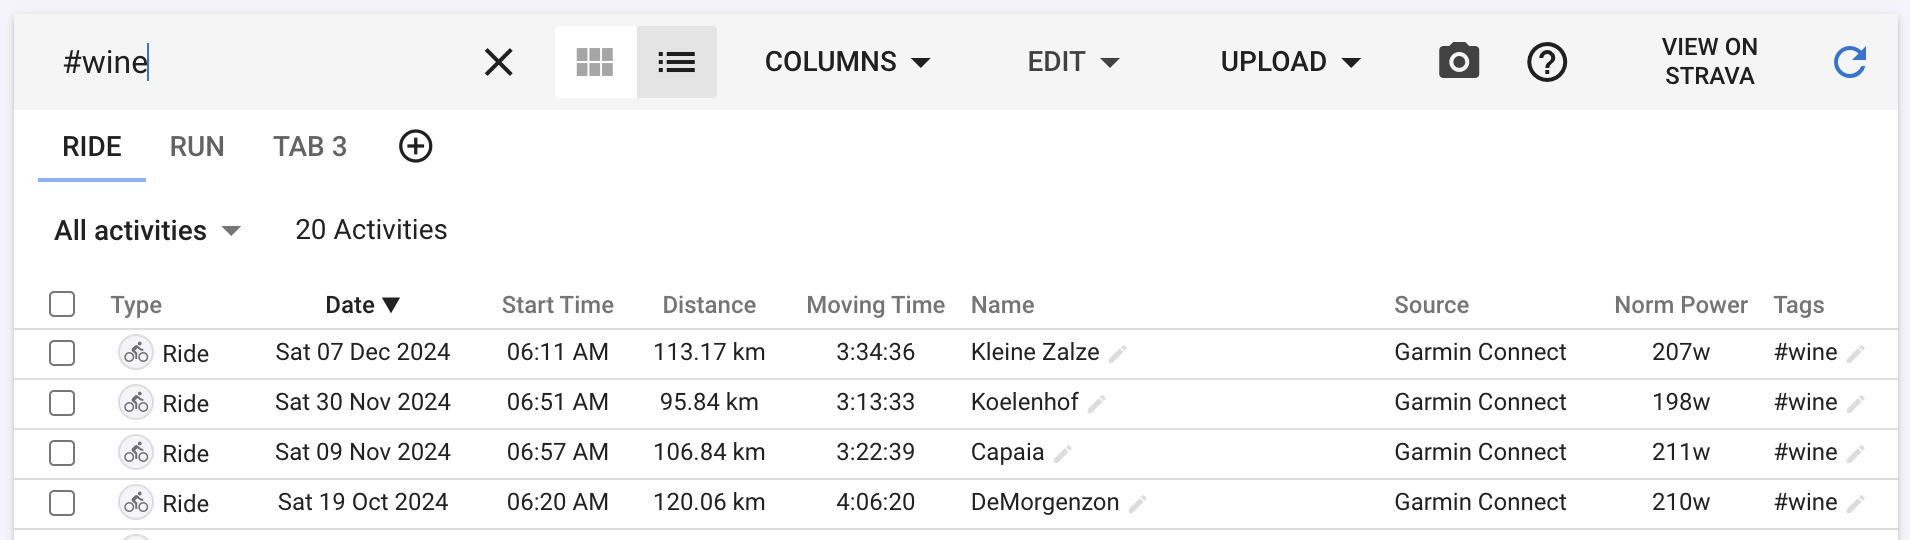Viewport: 1910px width, 540px height.
Task: Expand the EDIT dropdown menu
Action: tap(1073, 62)
